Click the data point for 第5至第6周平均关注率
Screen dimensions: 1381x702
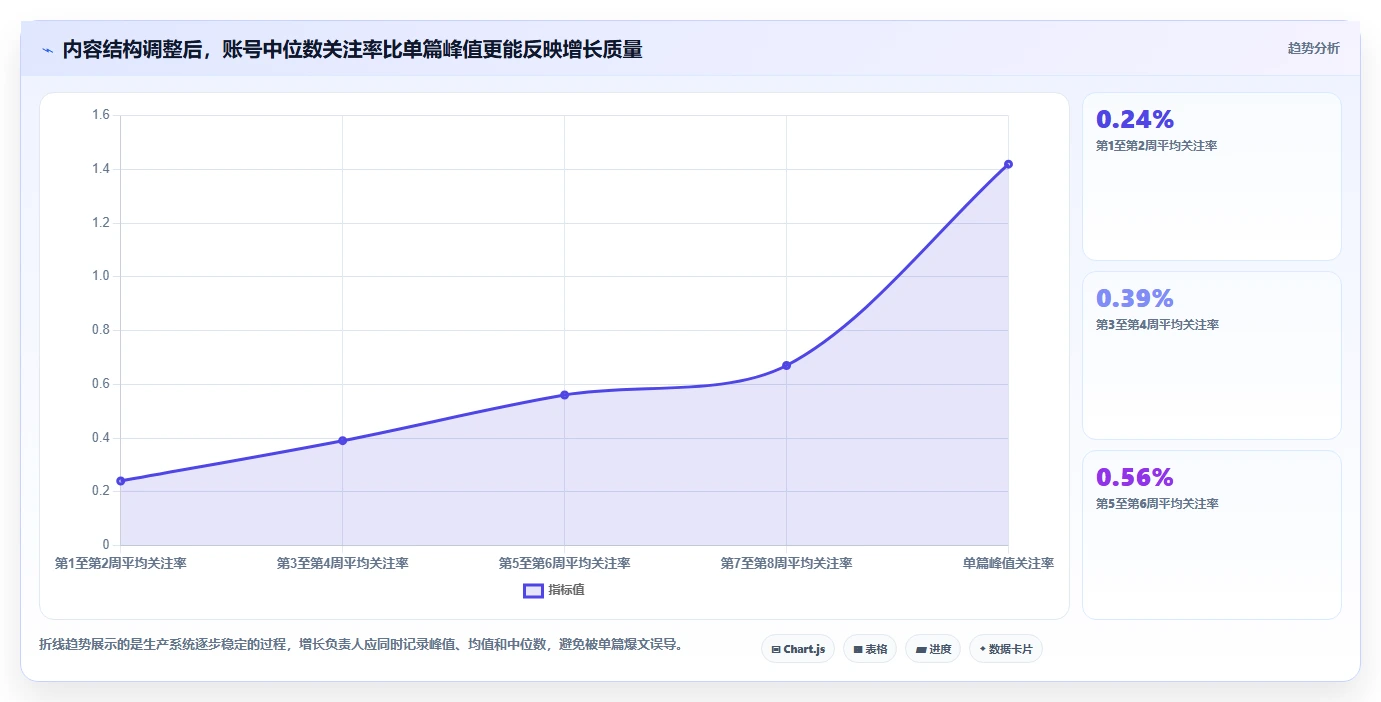point(564,395)
